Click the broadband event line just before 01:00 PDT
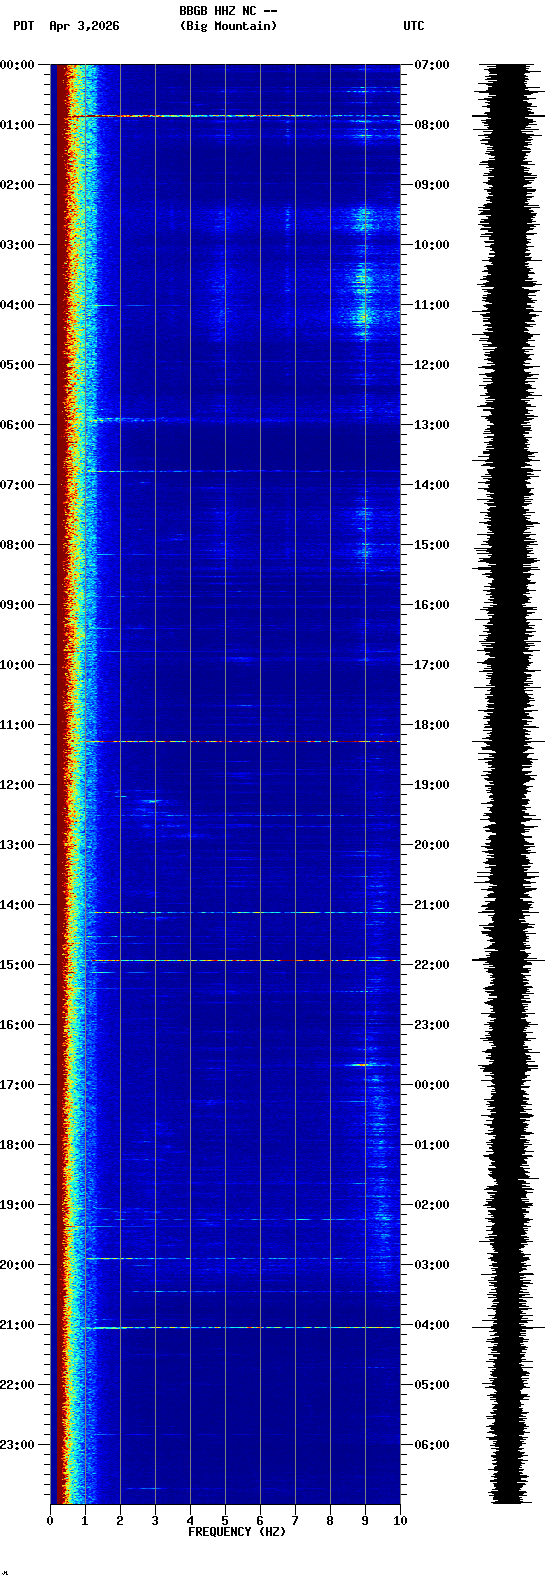 point(235,116)
